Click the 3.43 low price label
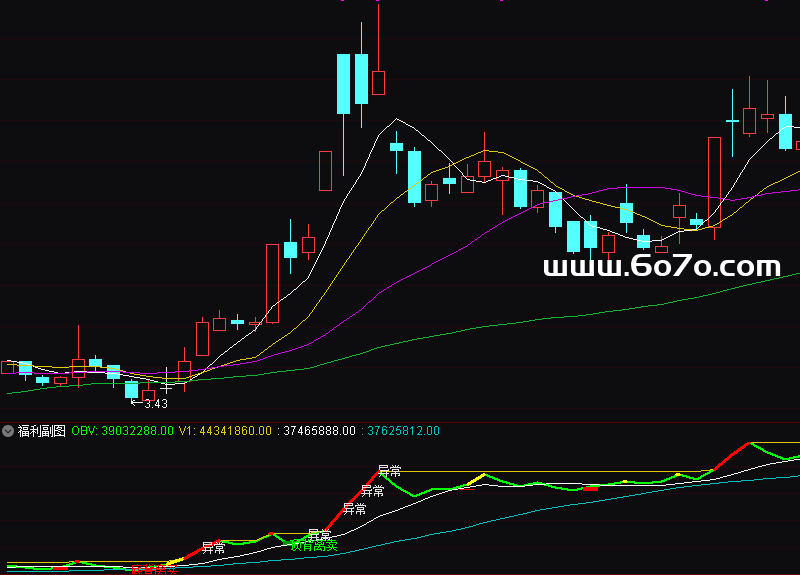800x575 pixels. [x=156, y=404]
